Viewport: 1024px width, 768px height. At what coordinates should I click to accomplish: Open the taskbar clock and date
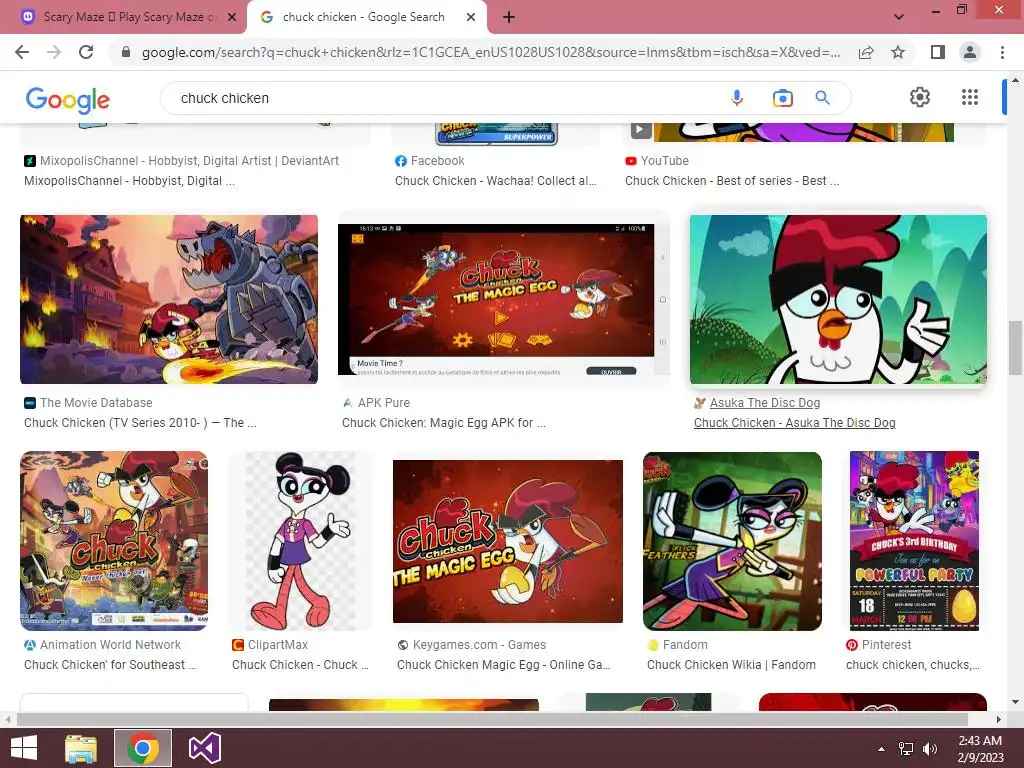coord(980,749)
